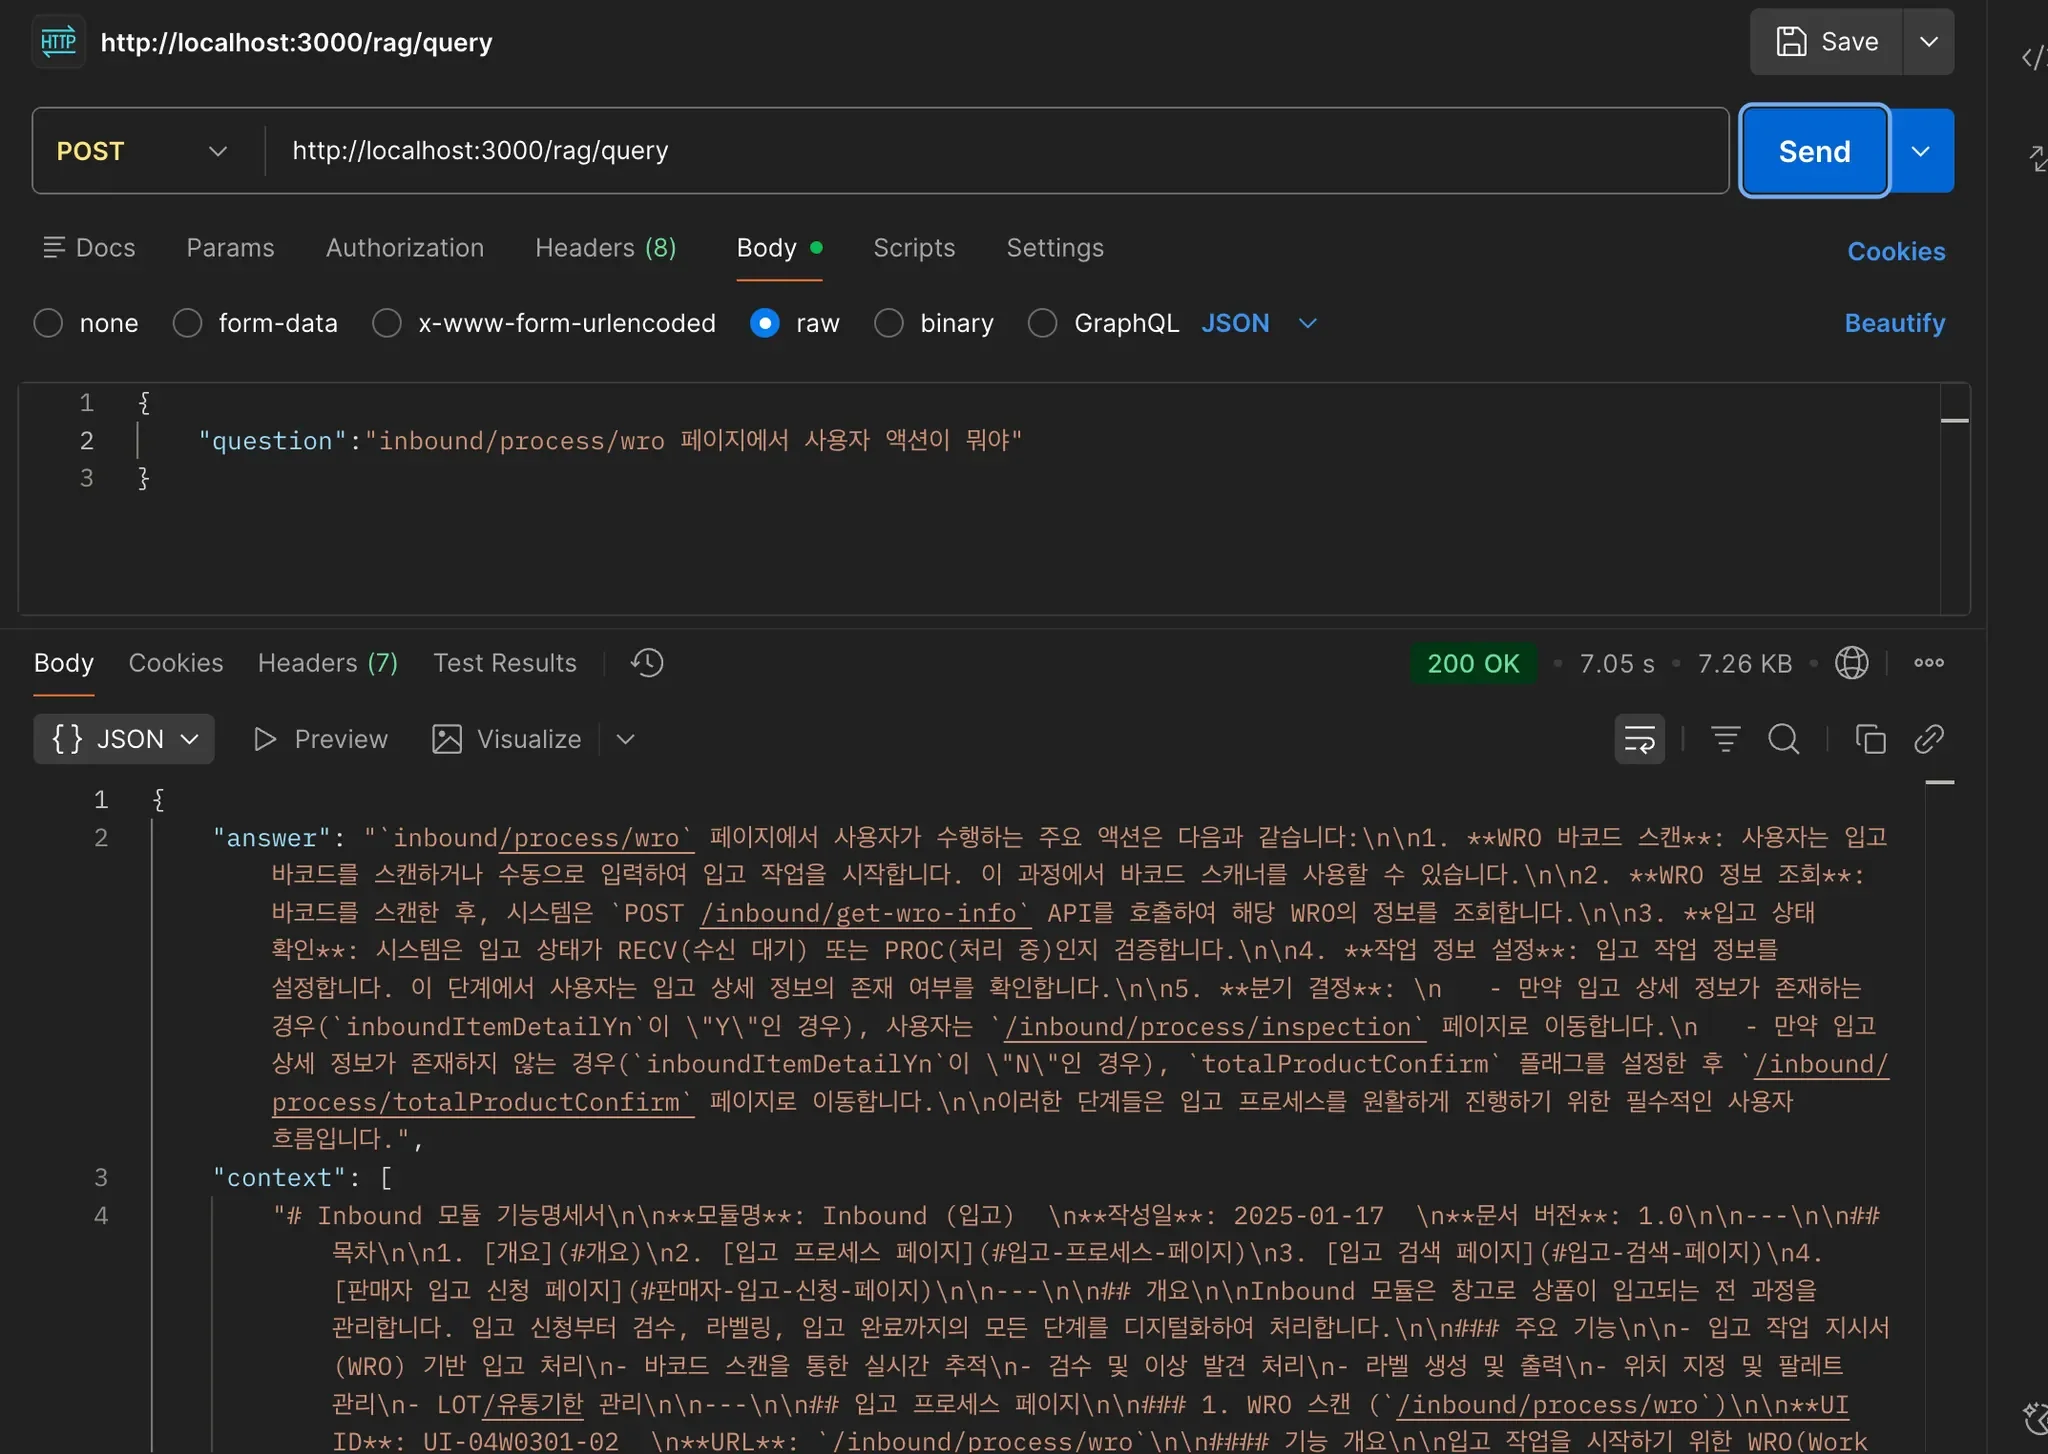The width and height of the screenshot is (2048, 1454).
Task: Click the response history clock icon
Action: (x=647, y=663)
